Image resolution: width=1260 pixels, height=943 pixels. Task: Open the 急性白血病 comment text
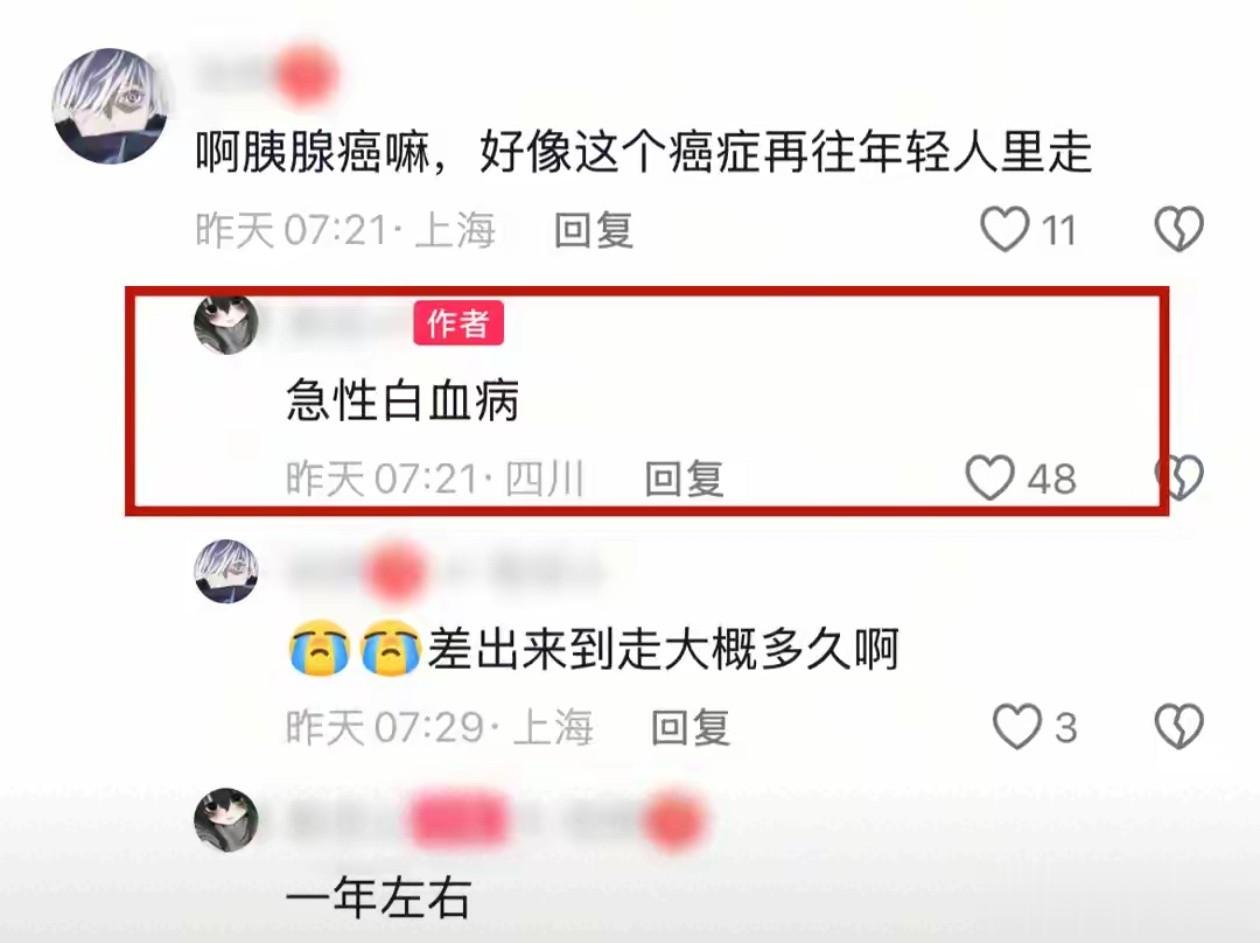(403, 403)
